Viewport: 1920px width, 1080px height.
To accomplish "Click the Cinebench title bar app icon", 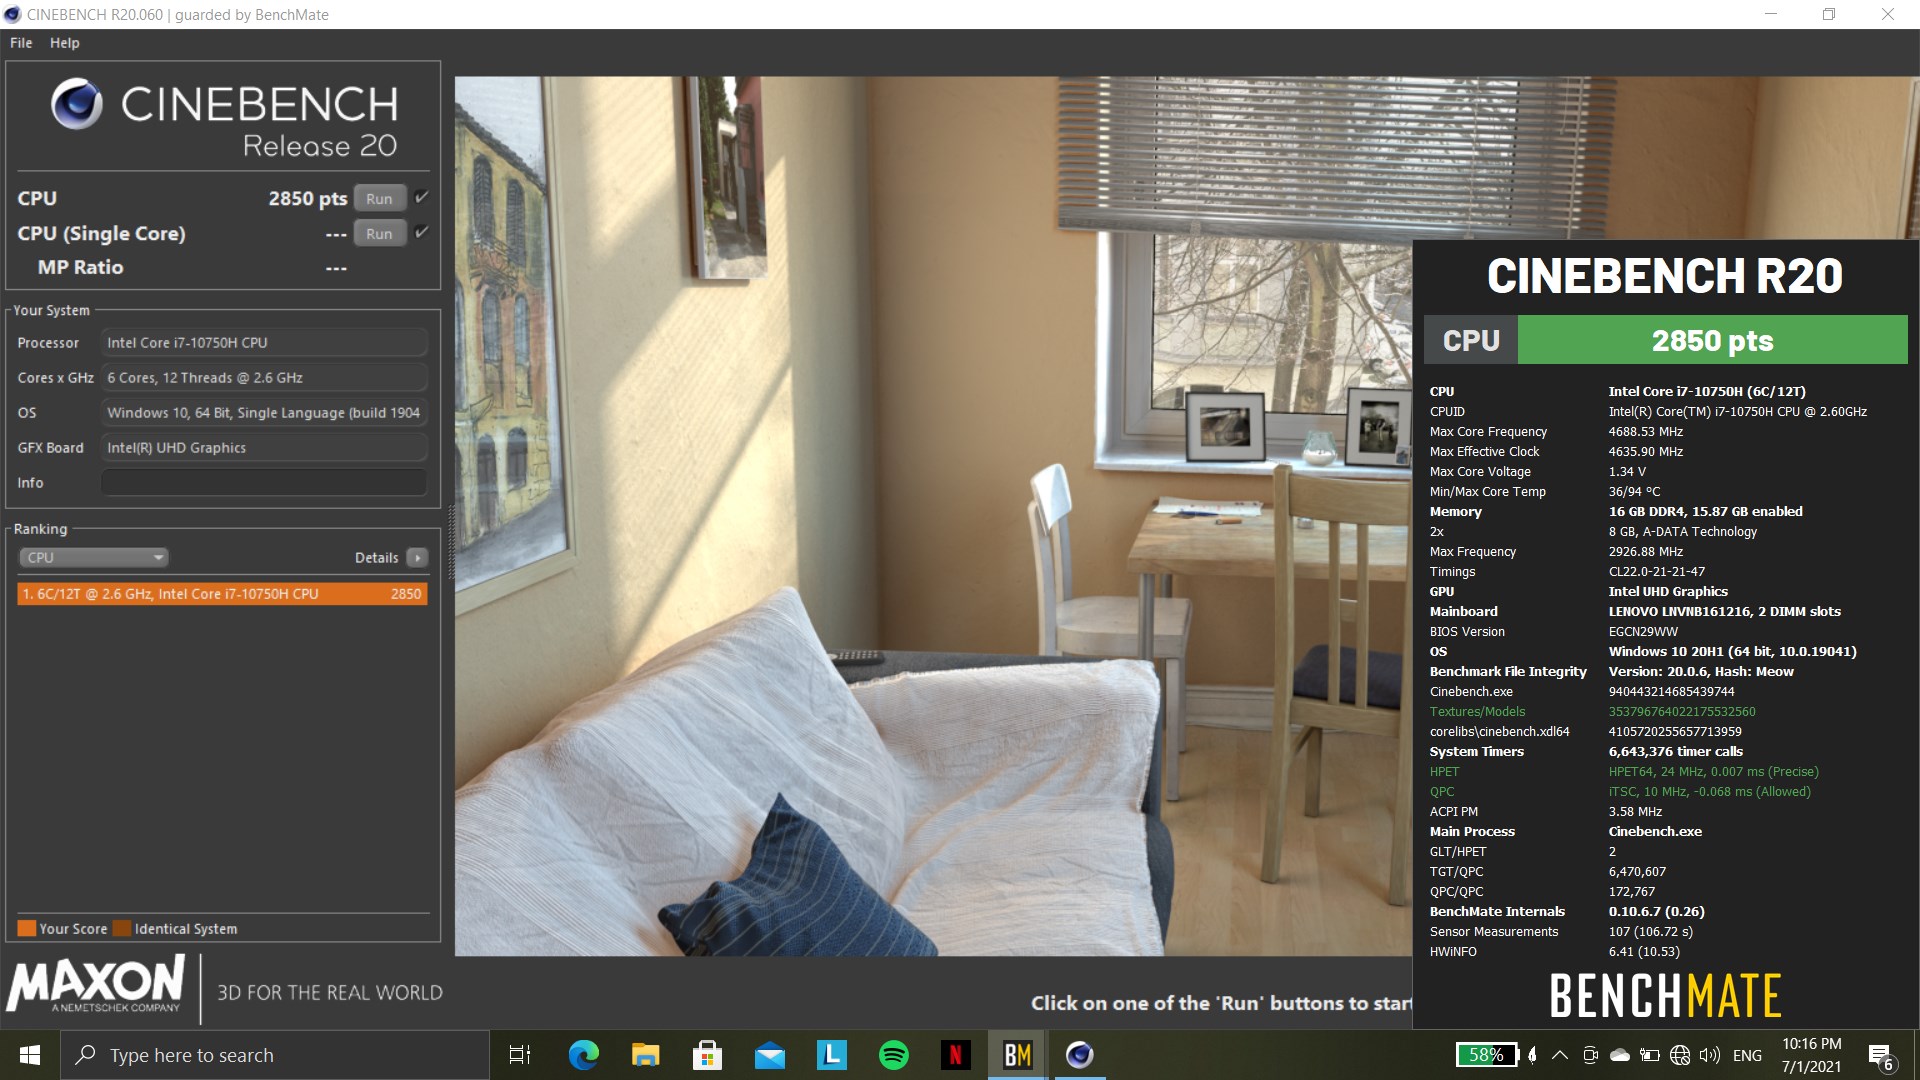I will pyautogui.click(x=12, y=14).
